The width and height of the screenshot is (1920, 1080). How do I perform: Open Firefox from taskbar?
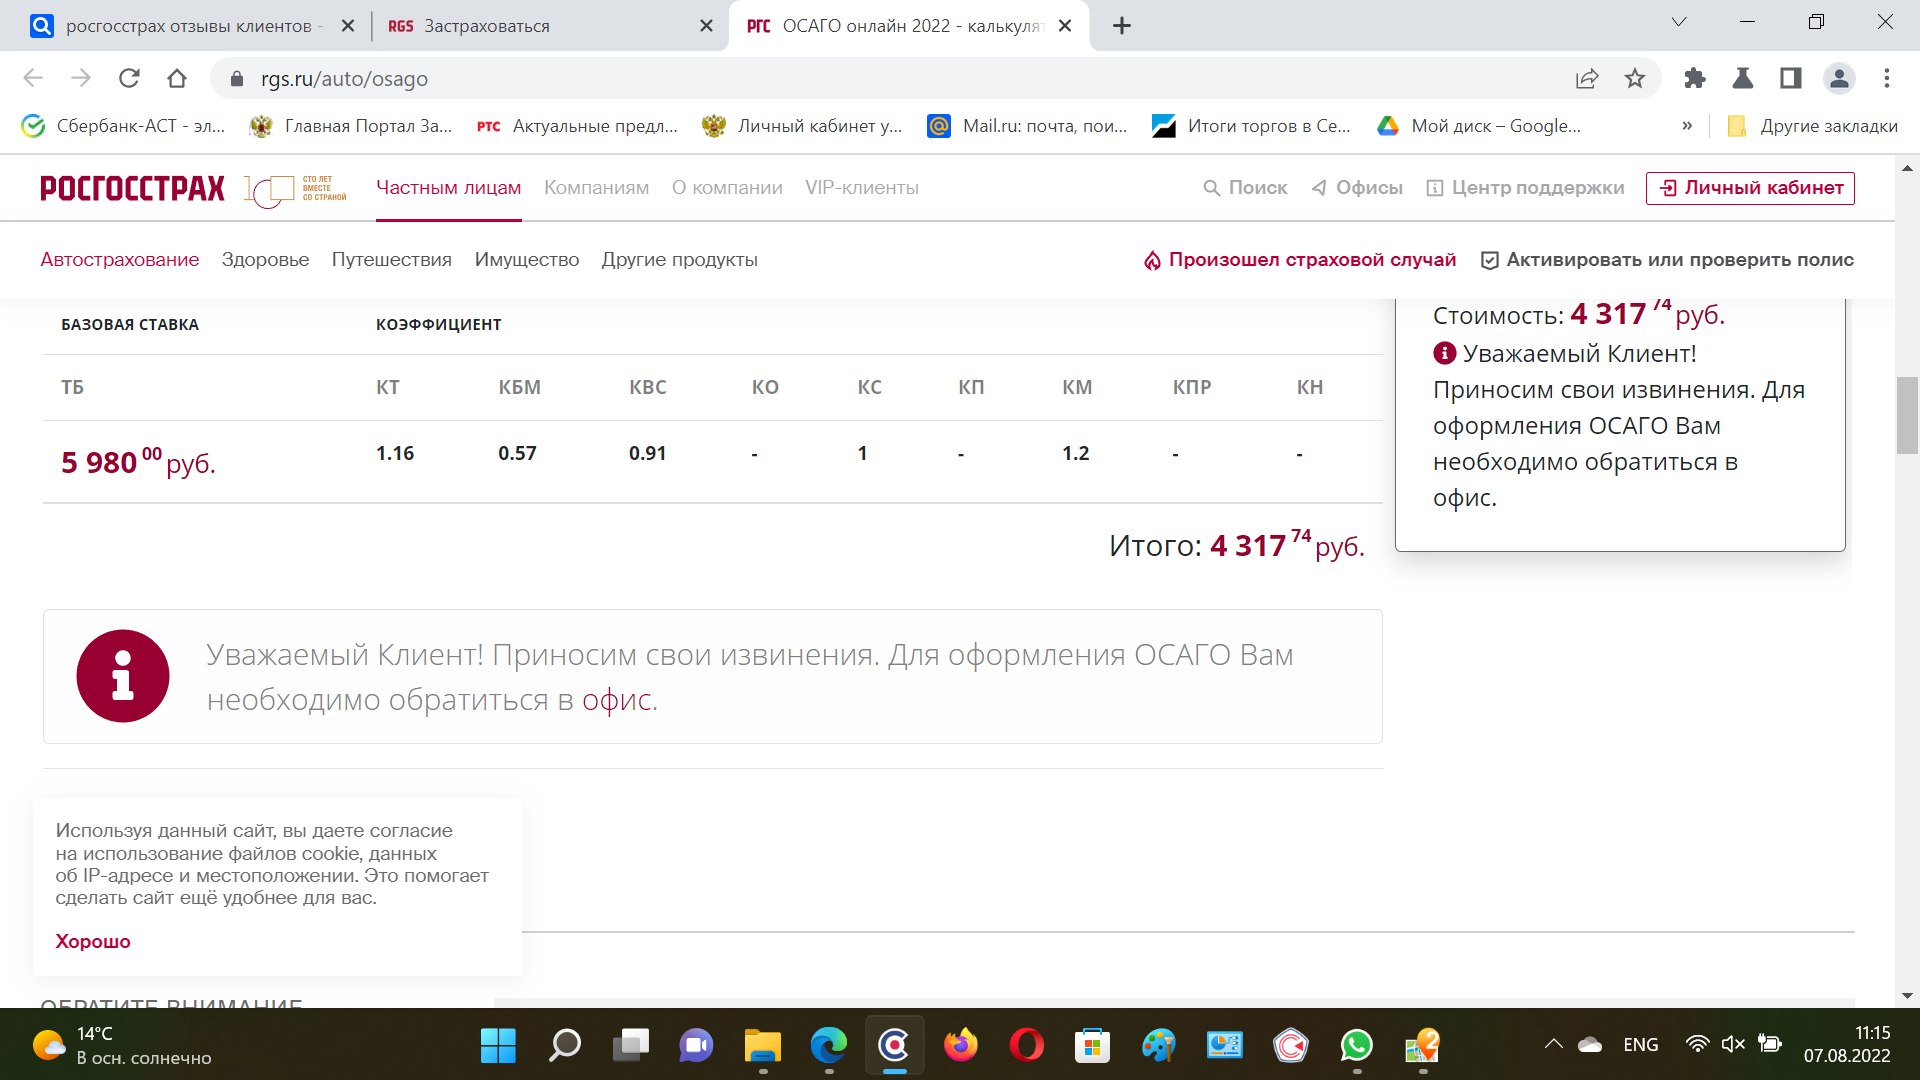pos(961,1046)
